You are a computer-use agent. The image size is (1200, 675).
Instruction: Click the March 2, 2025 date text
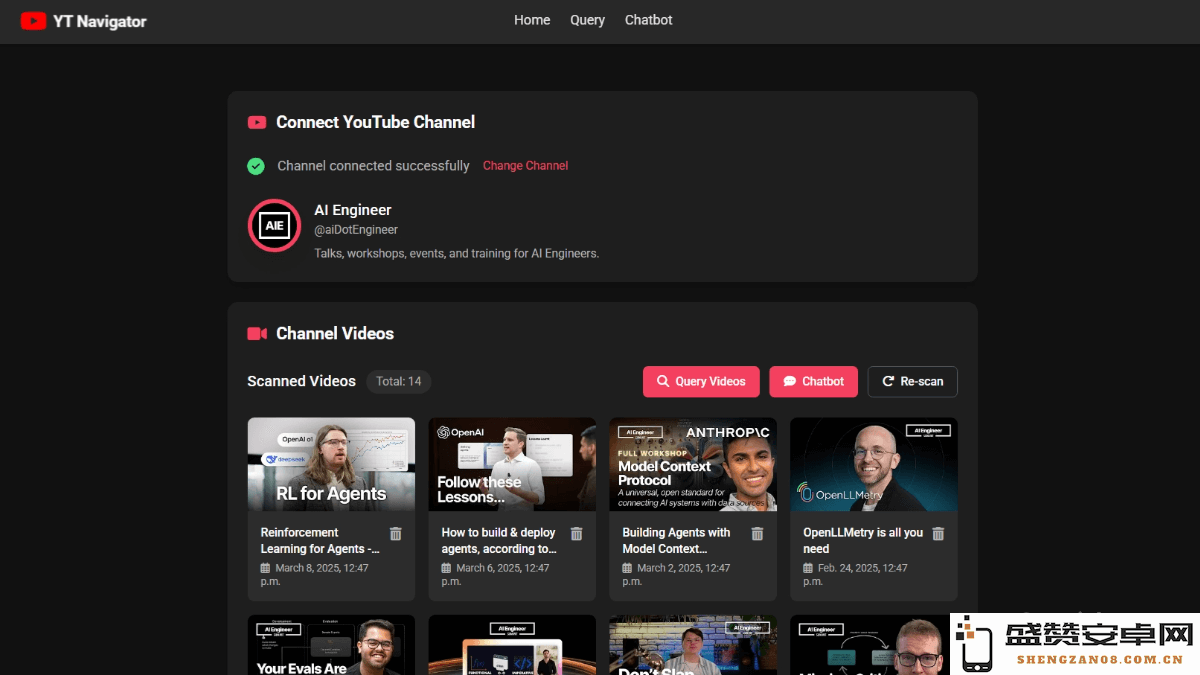pyautogui.click(x=676, y=574)
